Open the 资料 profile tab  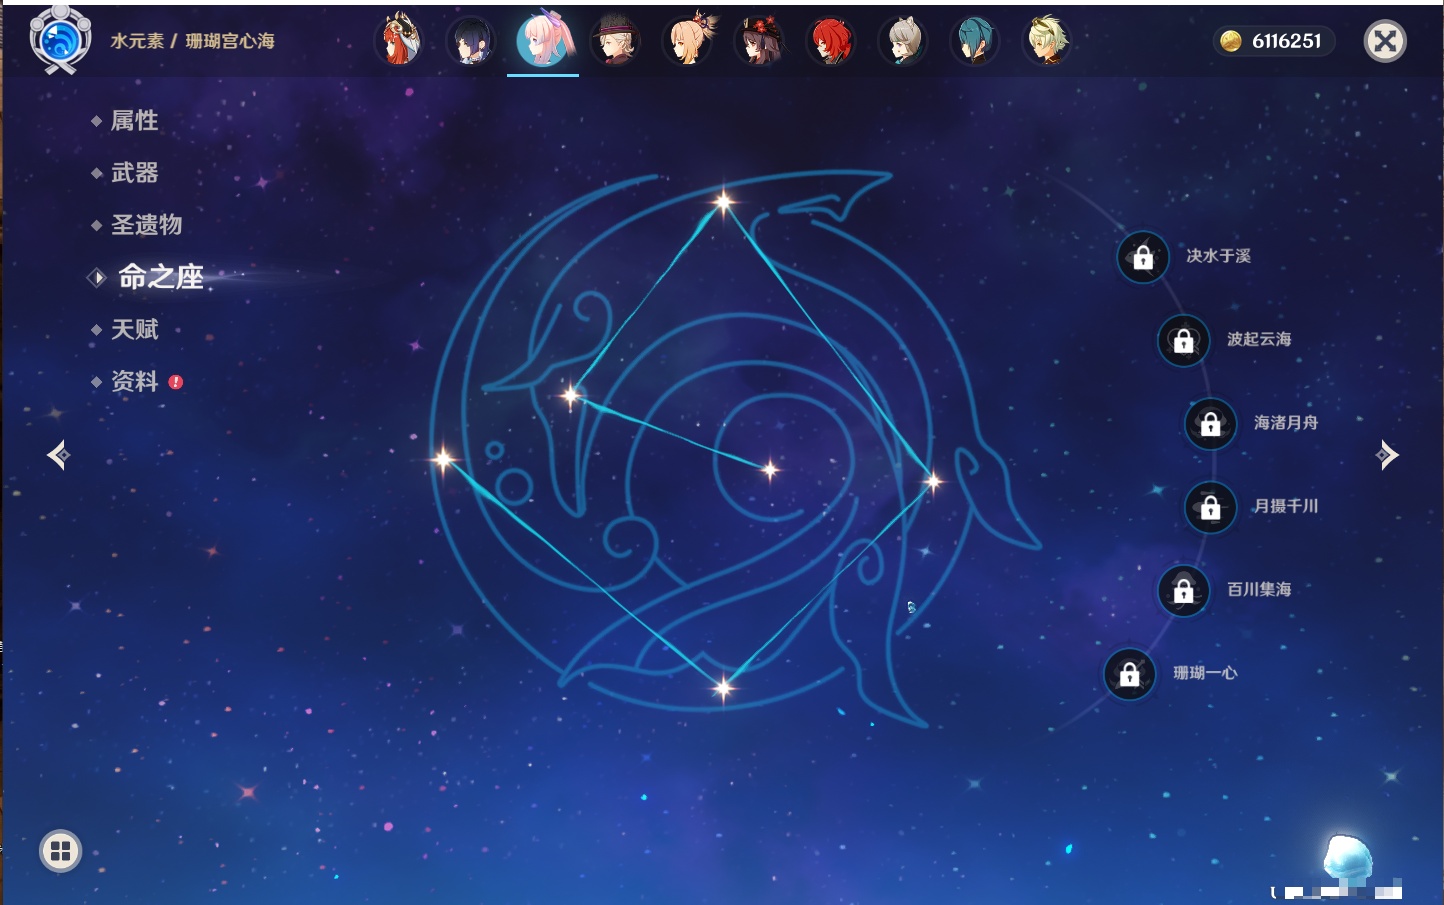pos(134,381)
